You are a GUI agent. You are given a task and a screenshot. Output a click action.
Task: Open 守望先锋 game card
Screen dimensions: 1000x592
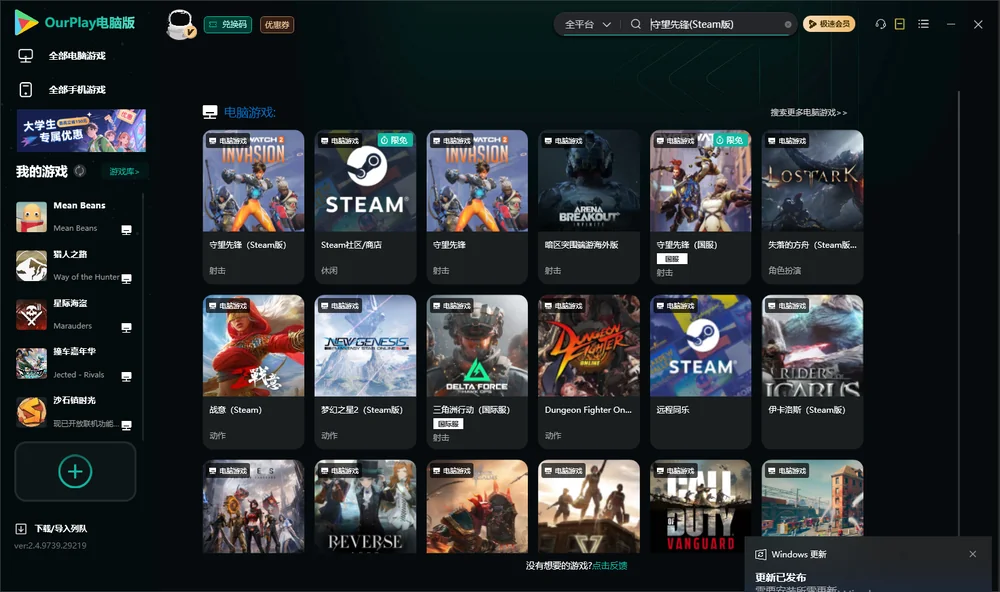point(477,207)
